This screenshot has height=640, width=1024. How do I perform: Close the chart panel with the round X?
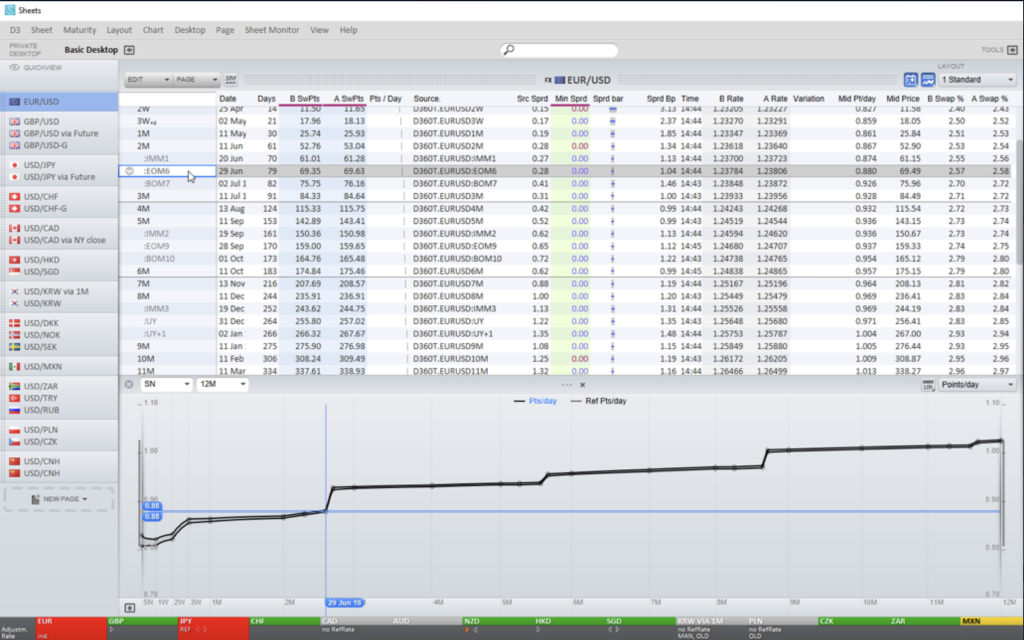pyautogui.click(x=128, y=384)
